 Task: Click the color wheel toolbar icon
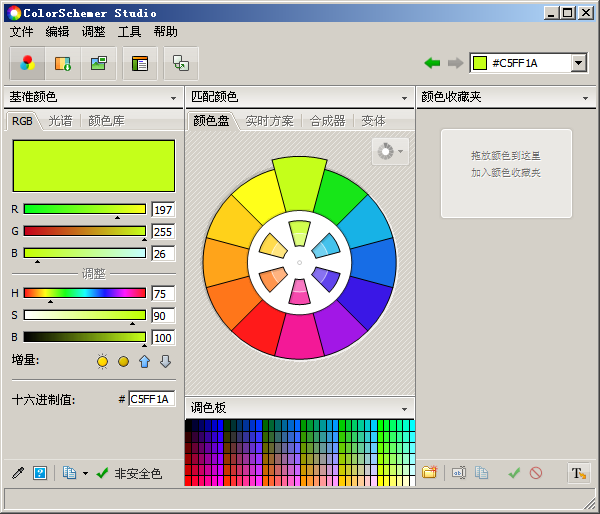(28, 63)
